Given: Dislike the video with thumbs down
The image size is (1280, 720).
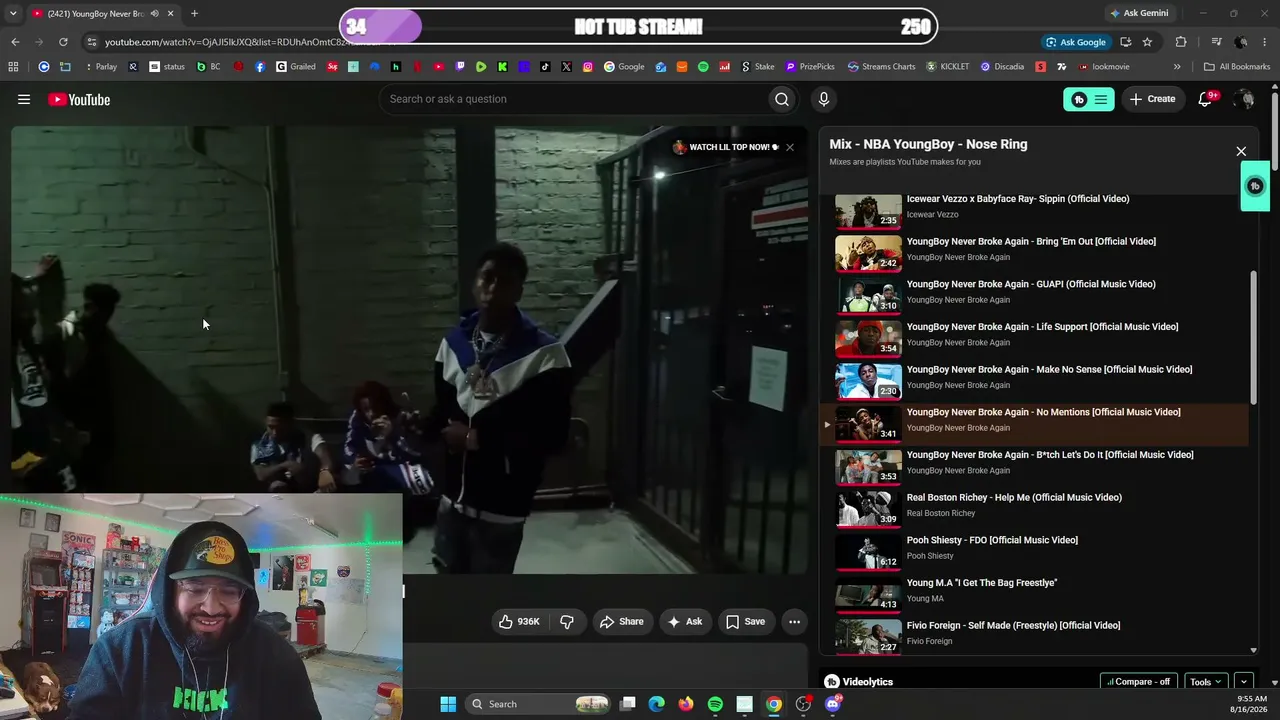Looking at the screenshot, I should (x=567, y=622).
